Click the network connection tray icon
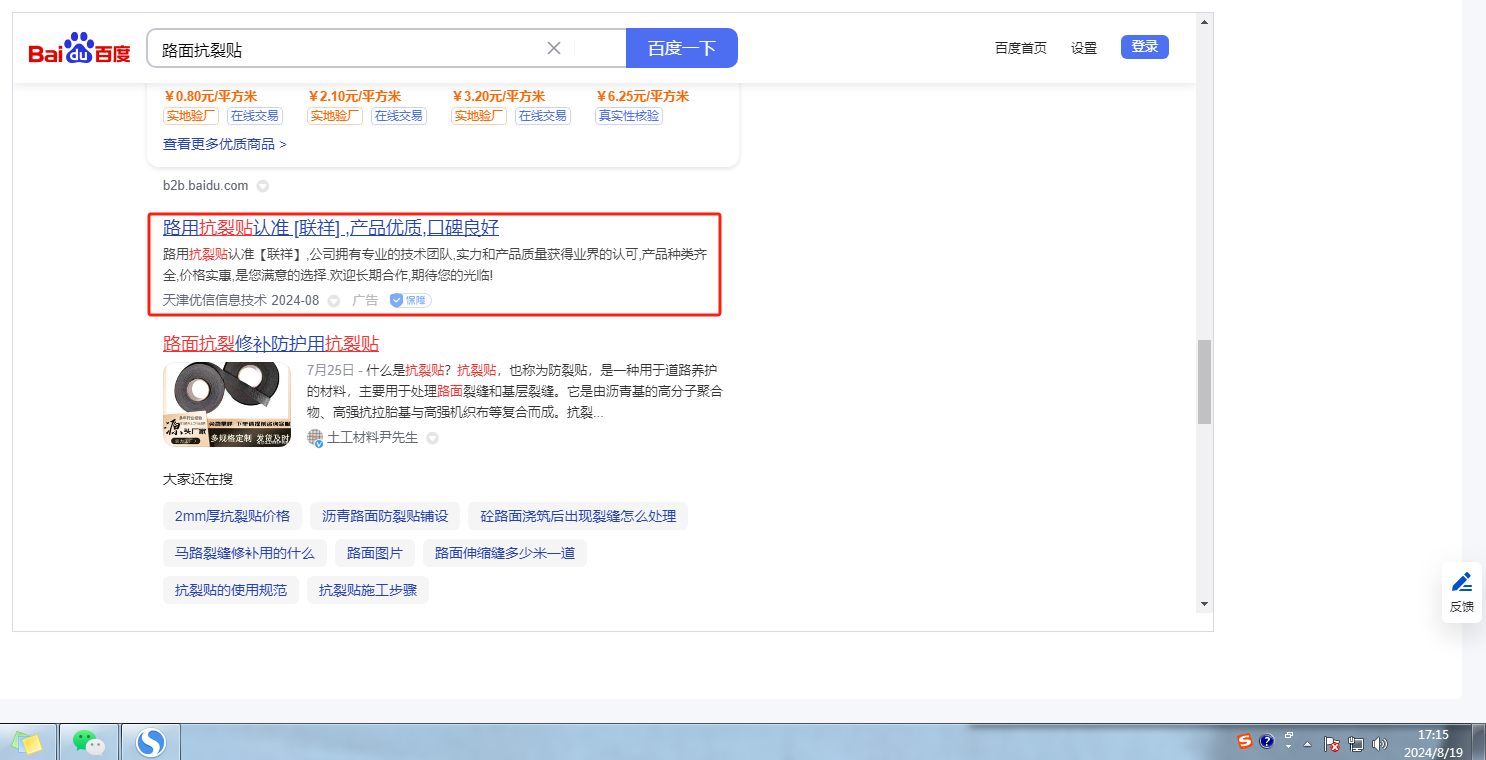The height and width of the screenshot is (760, 1486). pyautogui.click(x=1356, y=743)
